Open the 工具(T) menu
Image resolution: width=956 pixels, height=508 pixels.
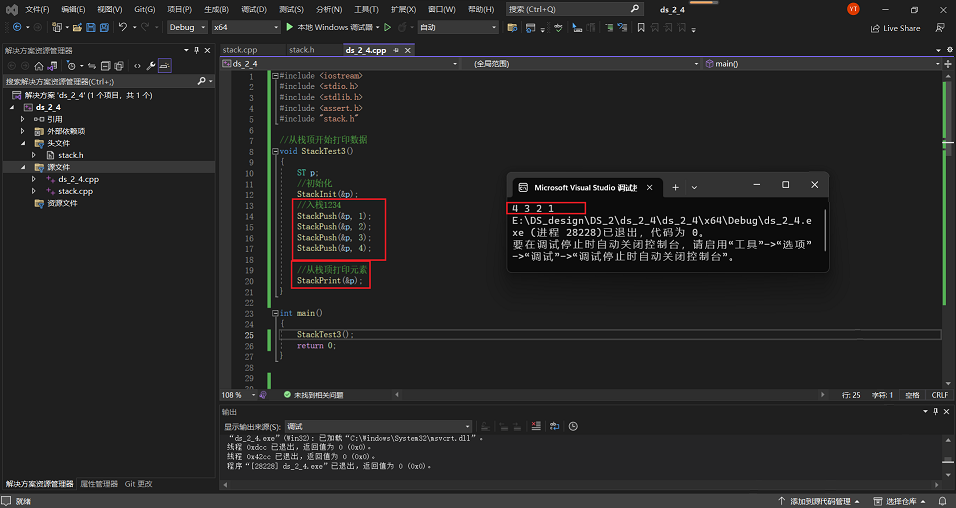pos(366,9)
